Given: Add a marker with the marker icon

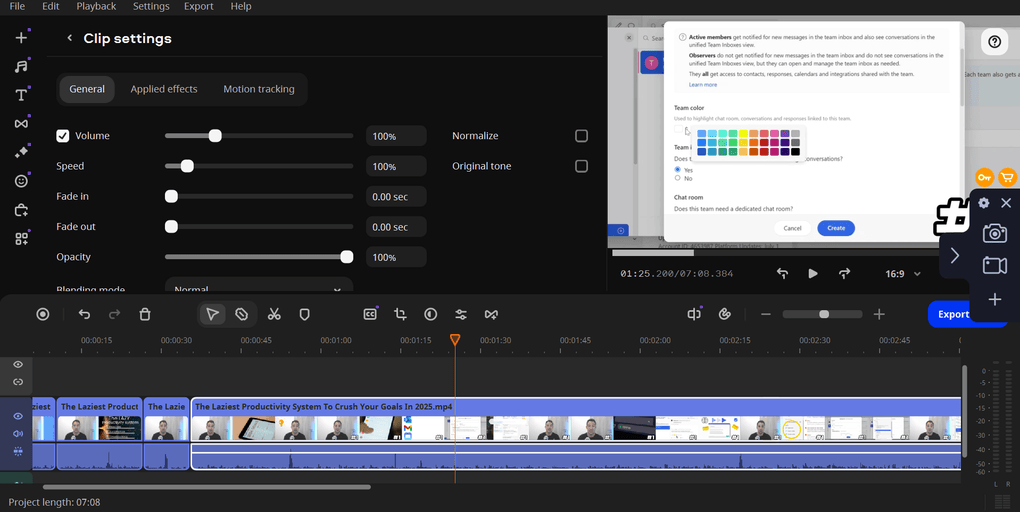Looking at the screenshot, I should (x=304, y=314).
